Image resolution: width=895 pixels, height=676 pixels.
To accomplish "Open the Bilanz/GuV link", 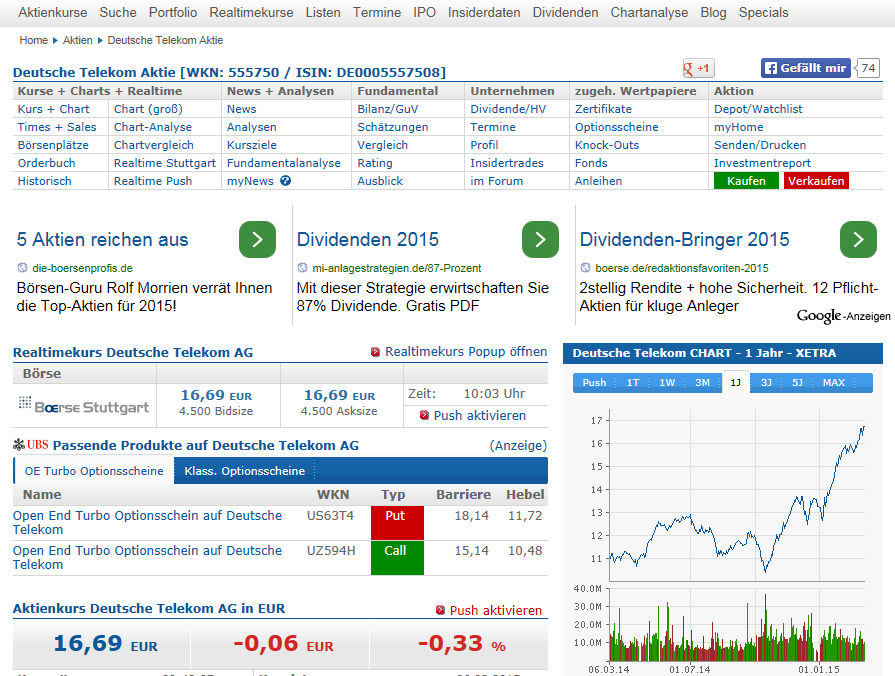I will coord(388,108).
